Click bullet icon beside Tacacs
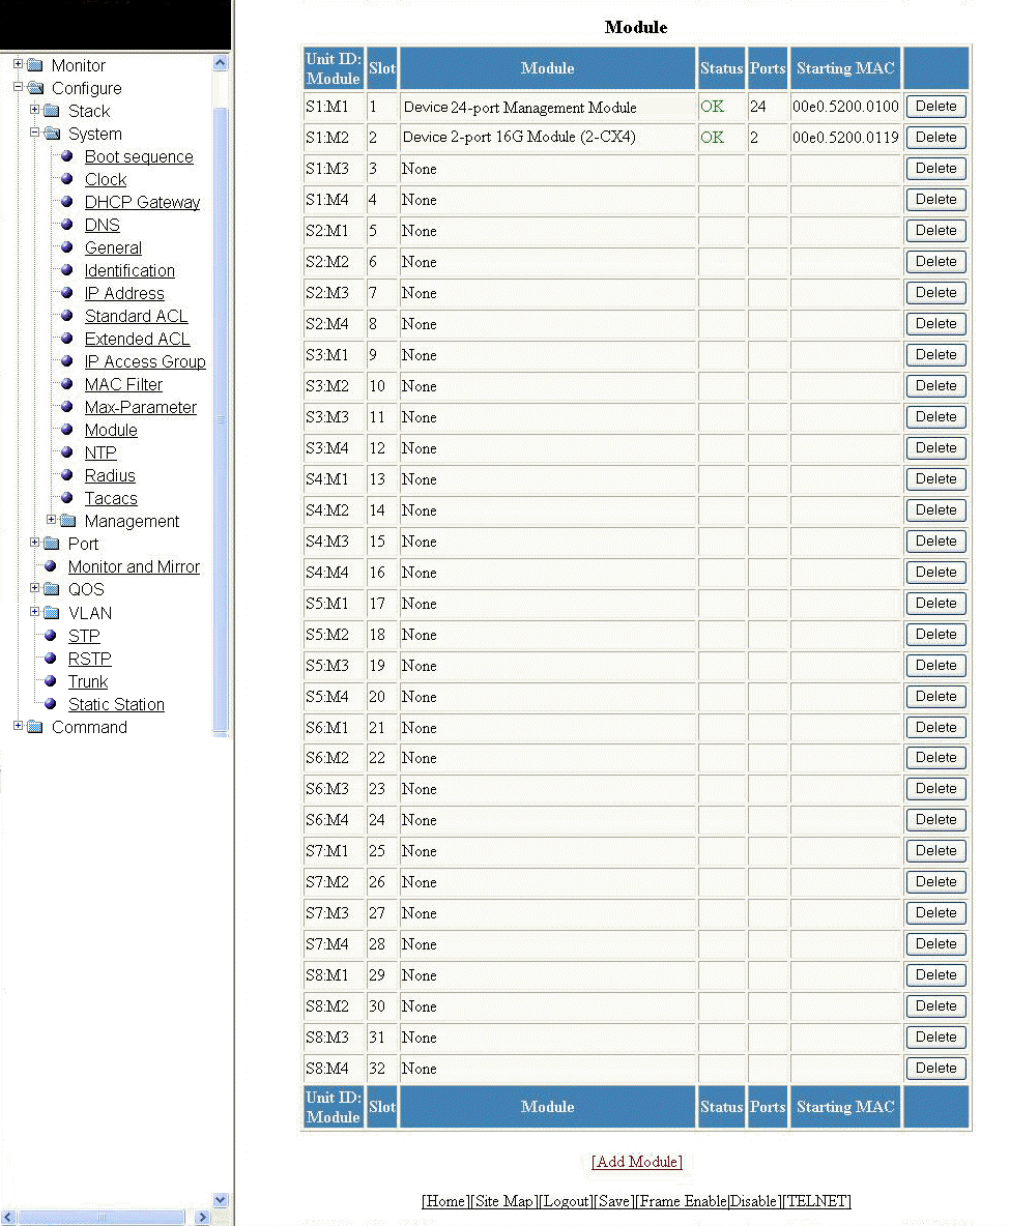 (x=67, y=498)
